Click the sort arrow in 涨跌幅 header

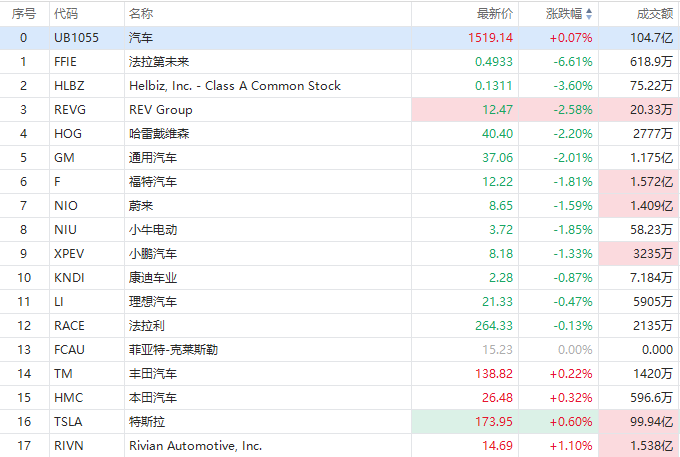point(589,14)
